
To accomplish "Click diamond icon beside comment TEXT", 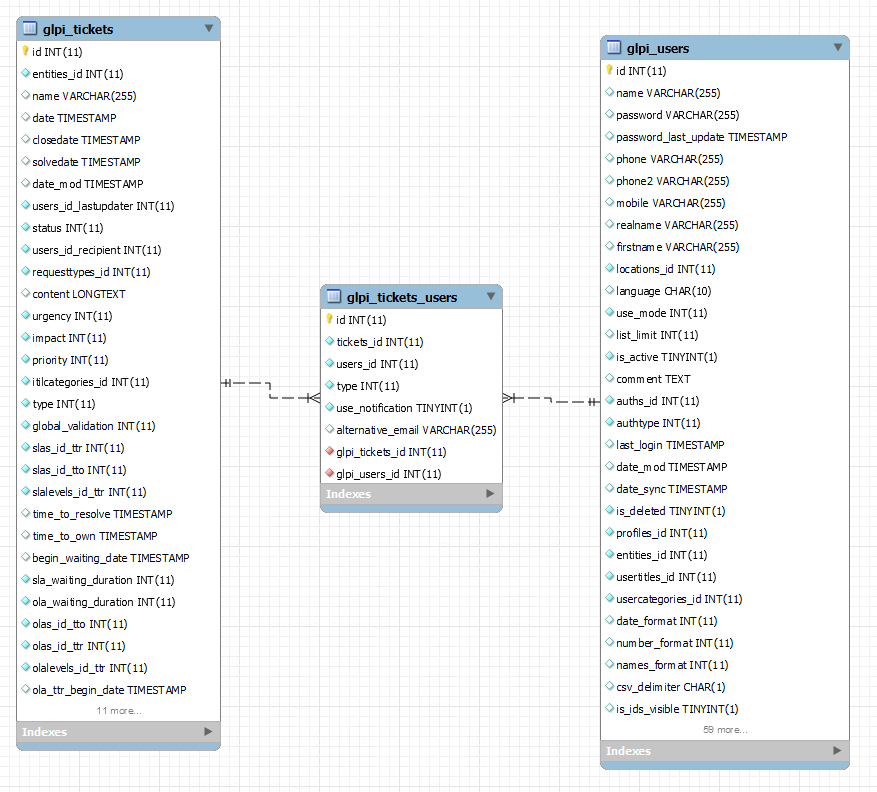I will (610, 378).
